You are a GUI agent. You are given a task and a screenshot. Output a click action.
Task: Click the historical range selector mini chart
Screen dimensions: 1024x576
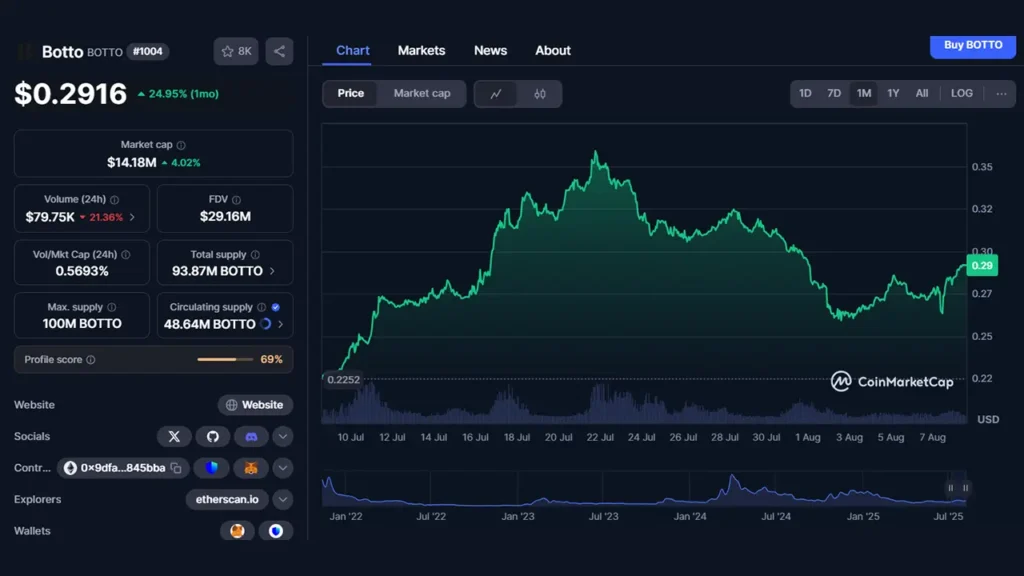(644, 490)
